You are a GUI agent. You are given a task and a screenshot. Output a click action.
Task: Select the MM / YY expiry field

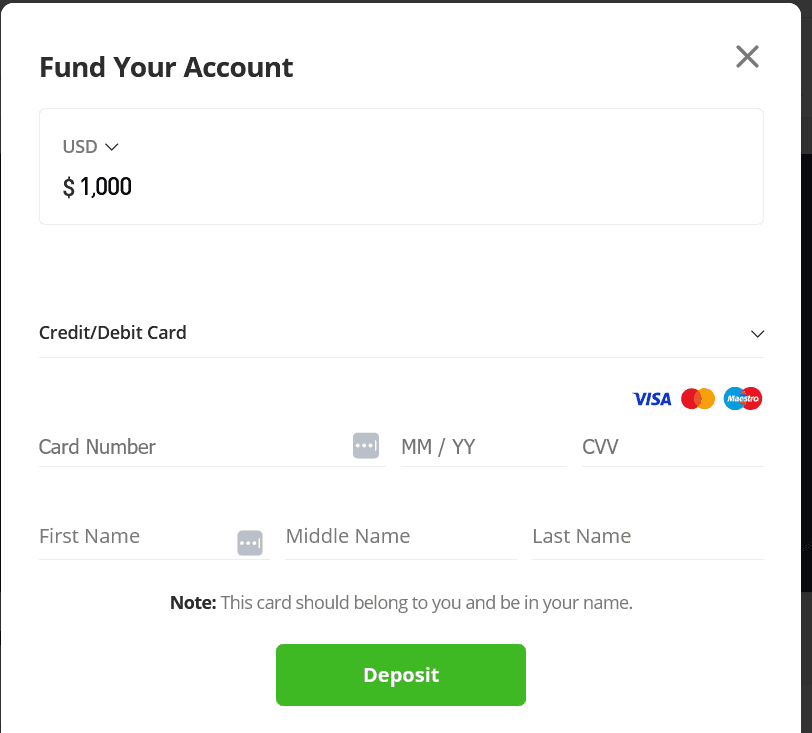pos(483,447)
